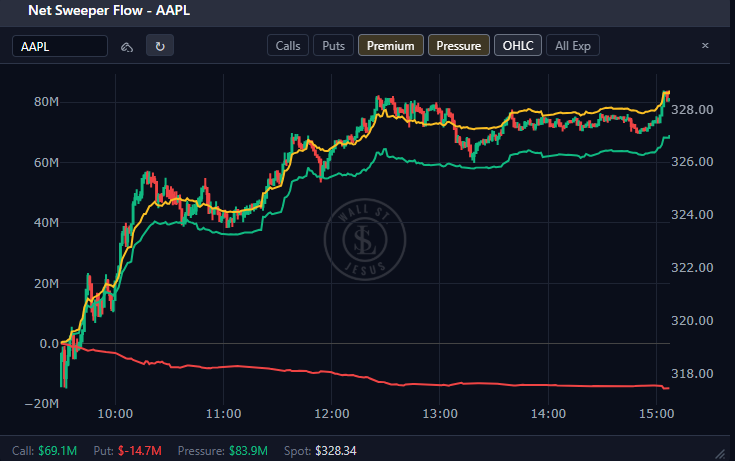This screenshot has height=461, width=735.
Task: Click the 328.00 price axis label
Action: click(x=692, y=110)
